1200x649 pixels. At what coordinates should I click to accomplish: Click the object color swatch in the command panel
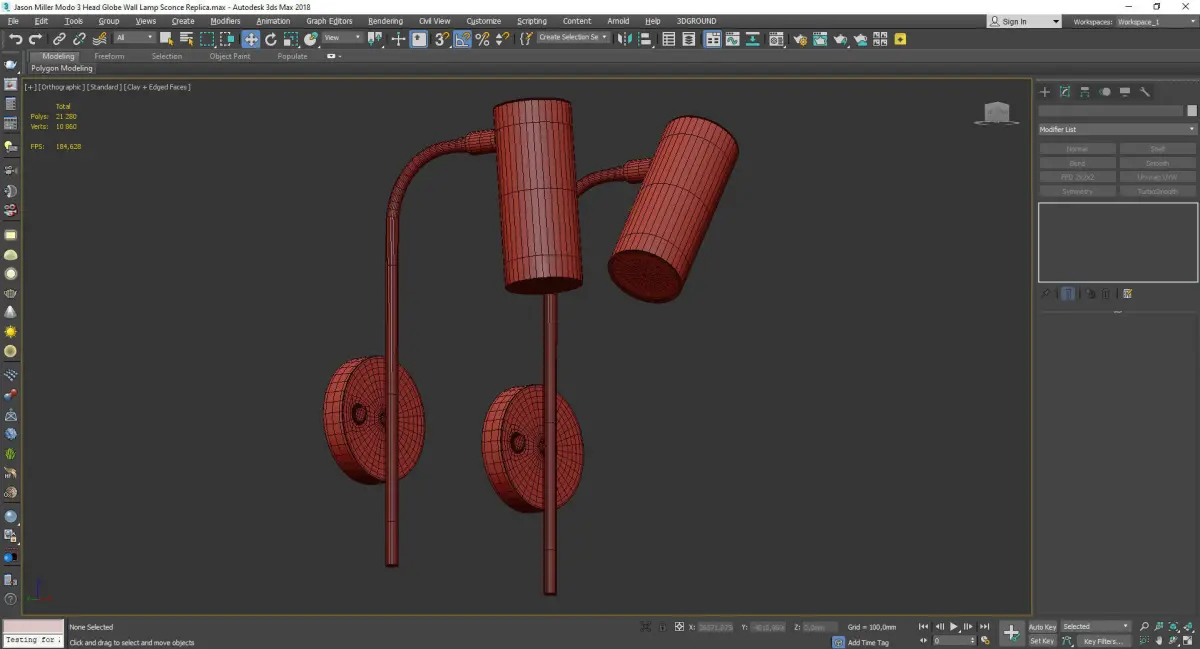(1191, 111)
